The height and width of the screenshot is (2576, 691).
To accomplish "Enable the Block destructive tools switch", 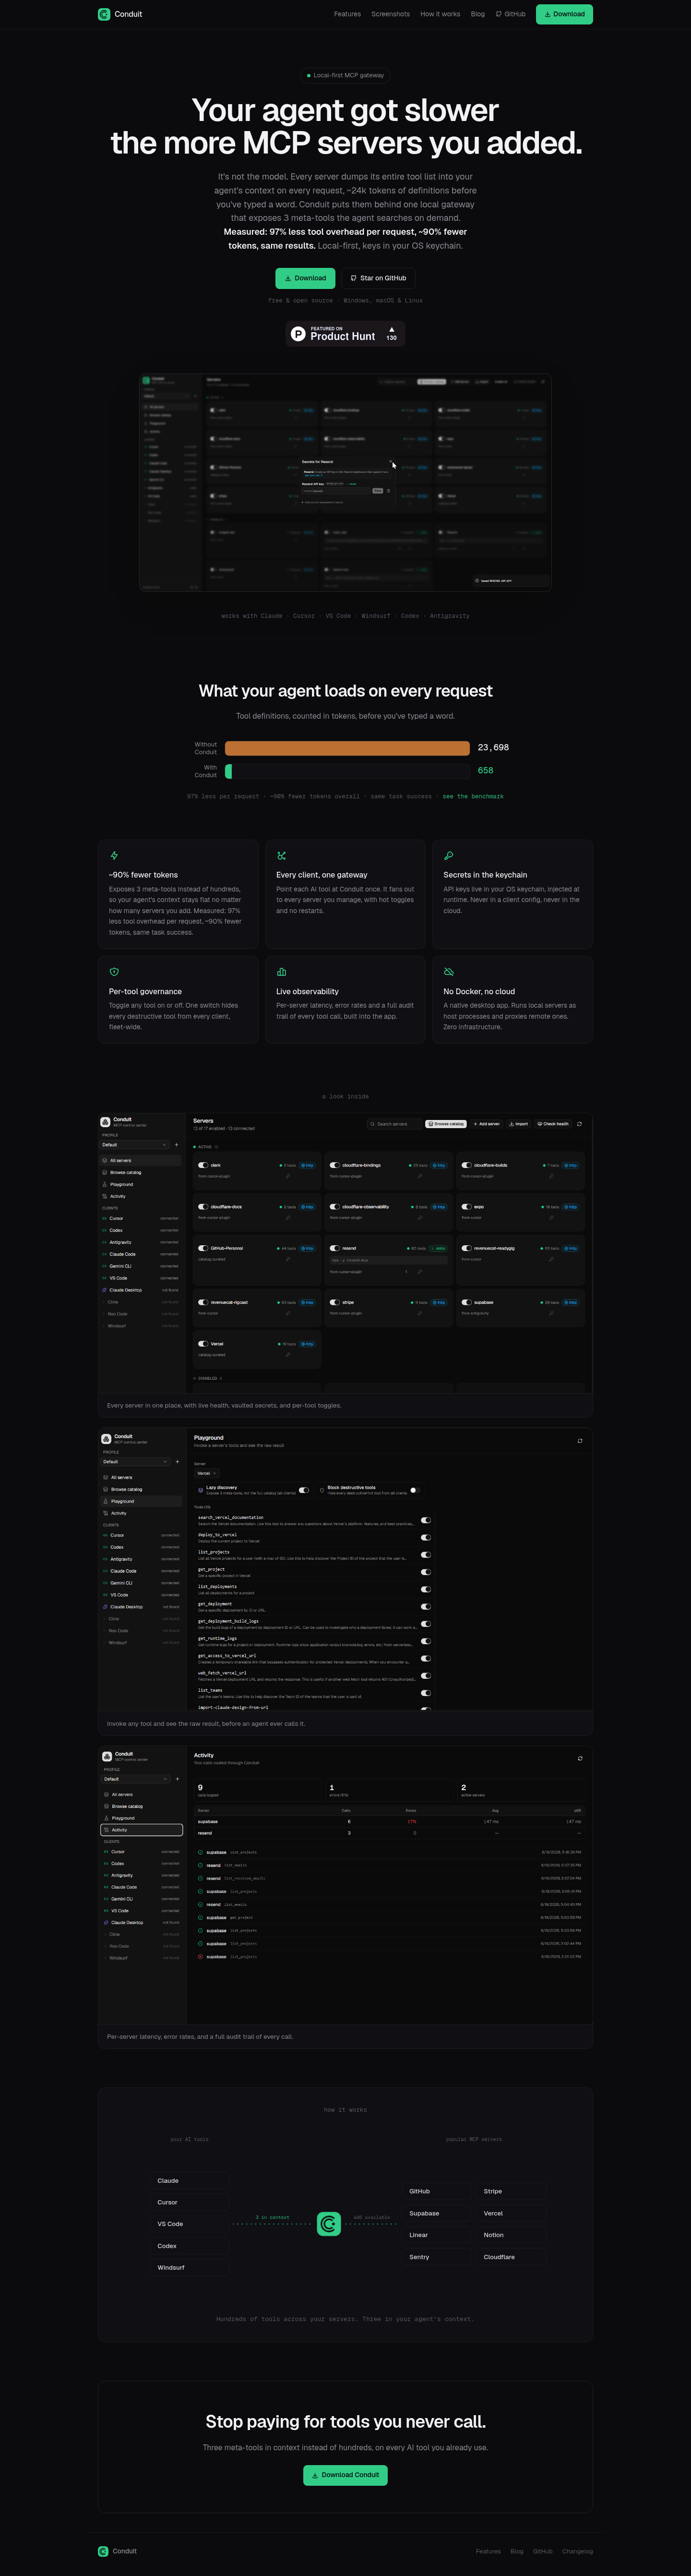I will 414,1490.
